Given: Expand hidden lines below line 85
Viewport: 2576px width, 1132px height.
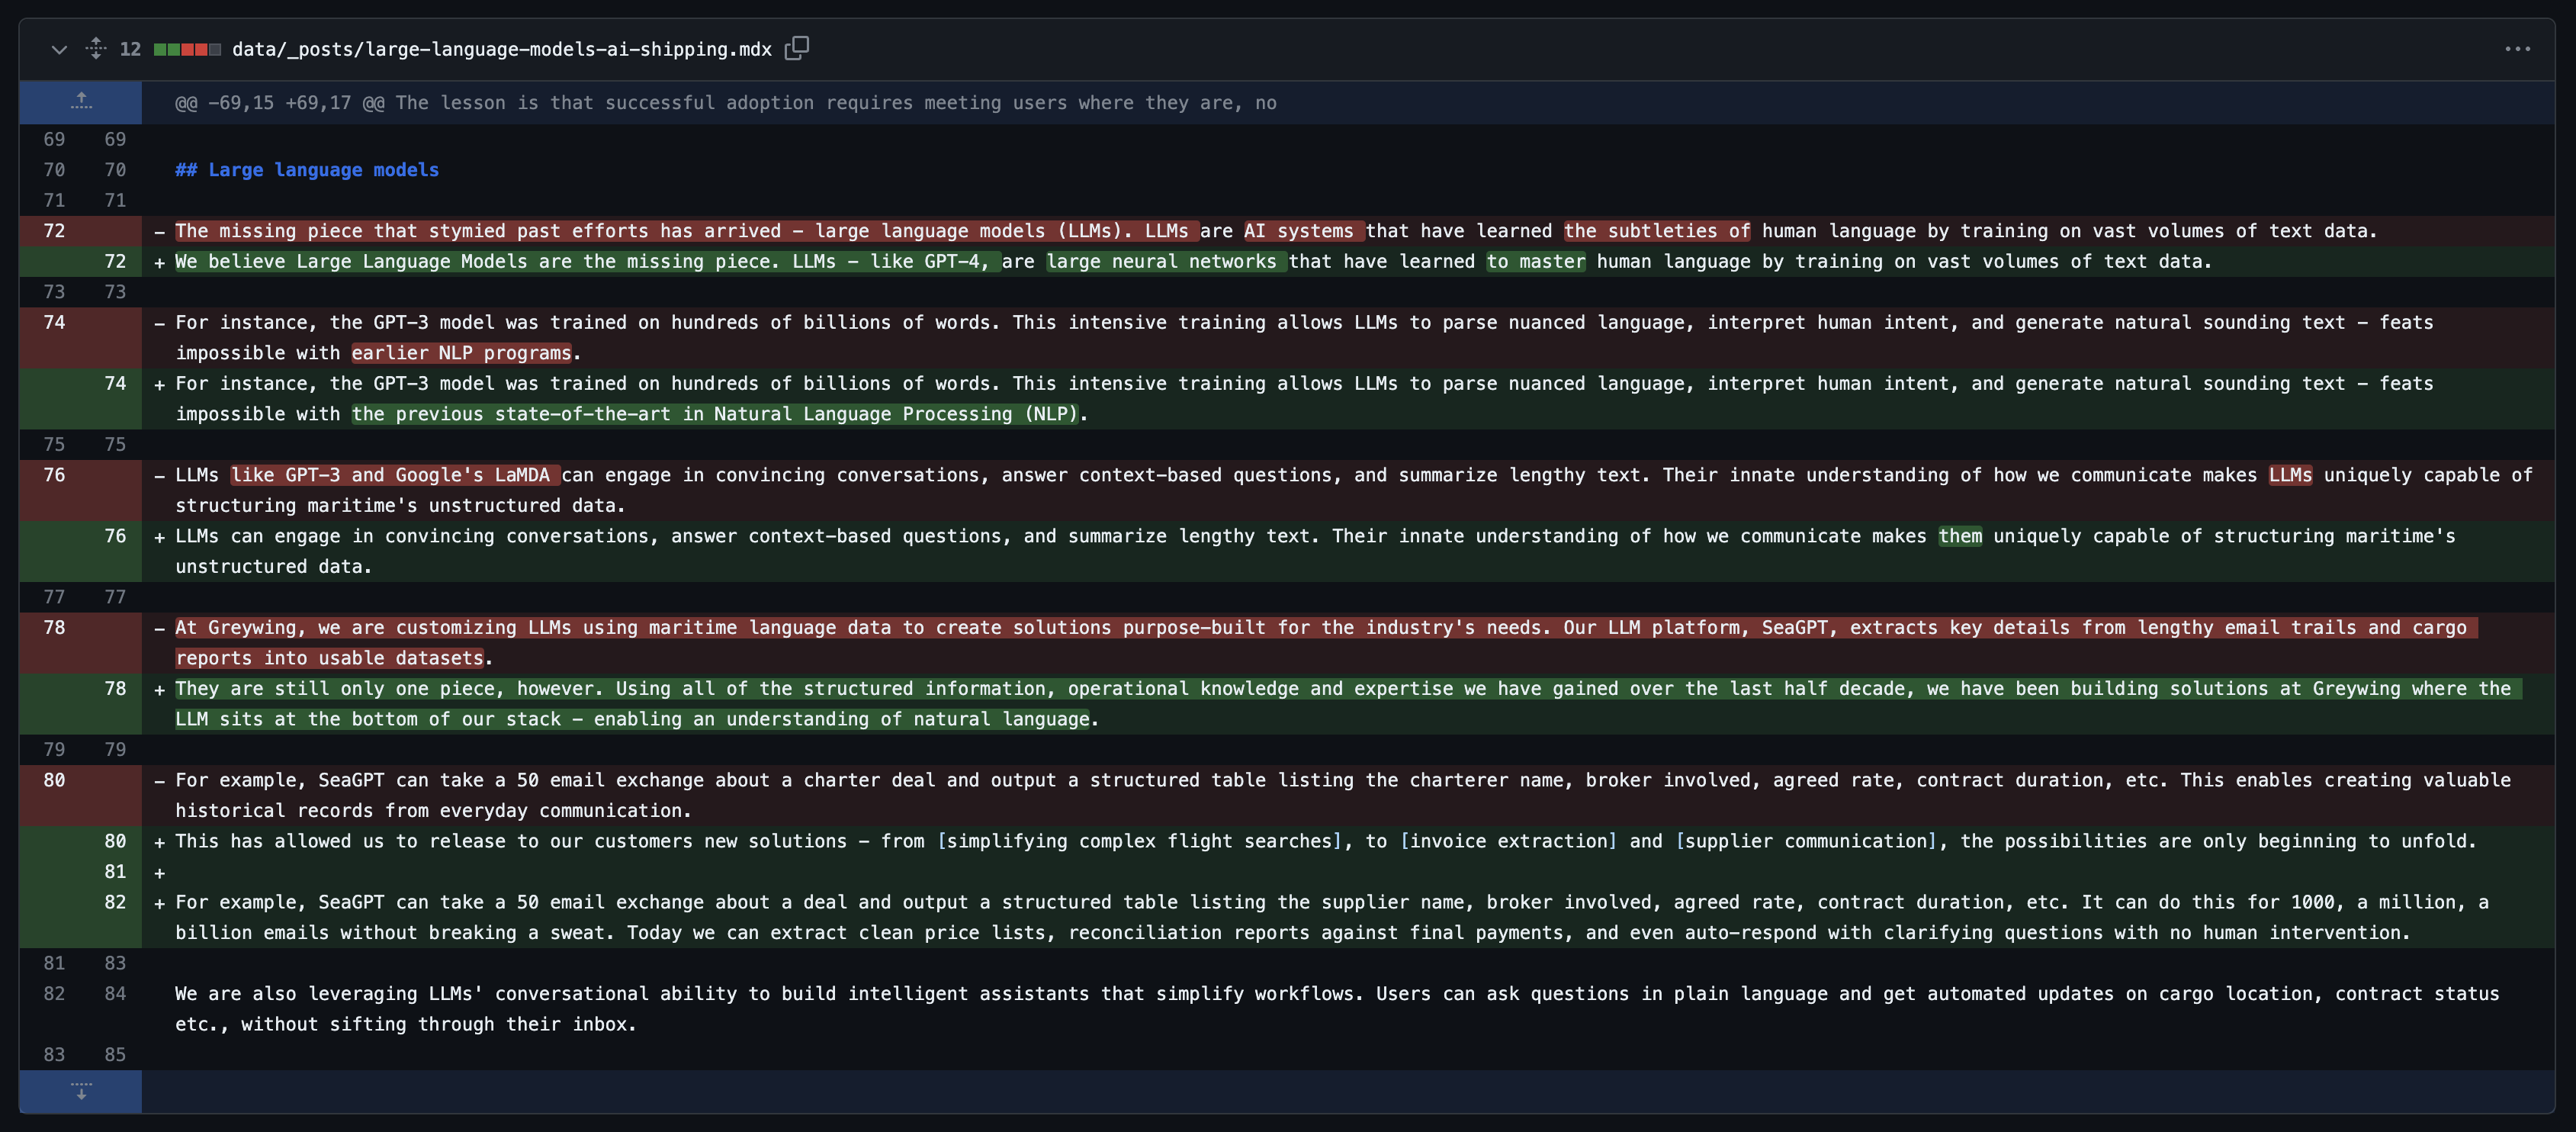Looking at the screenshot, I should [x=81, y=1091].
